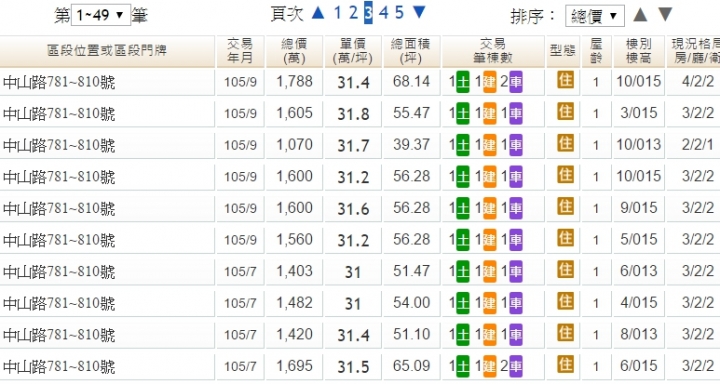
Task: Click the 交易年月 column header
Action: 240,51
